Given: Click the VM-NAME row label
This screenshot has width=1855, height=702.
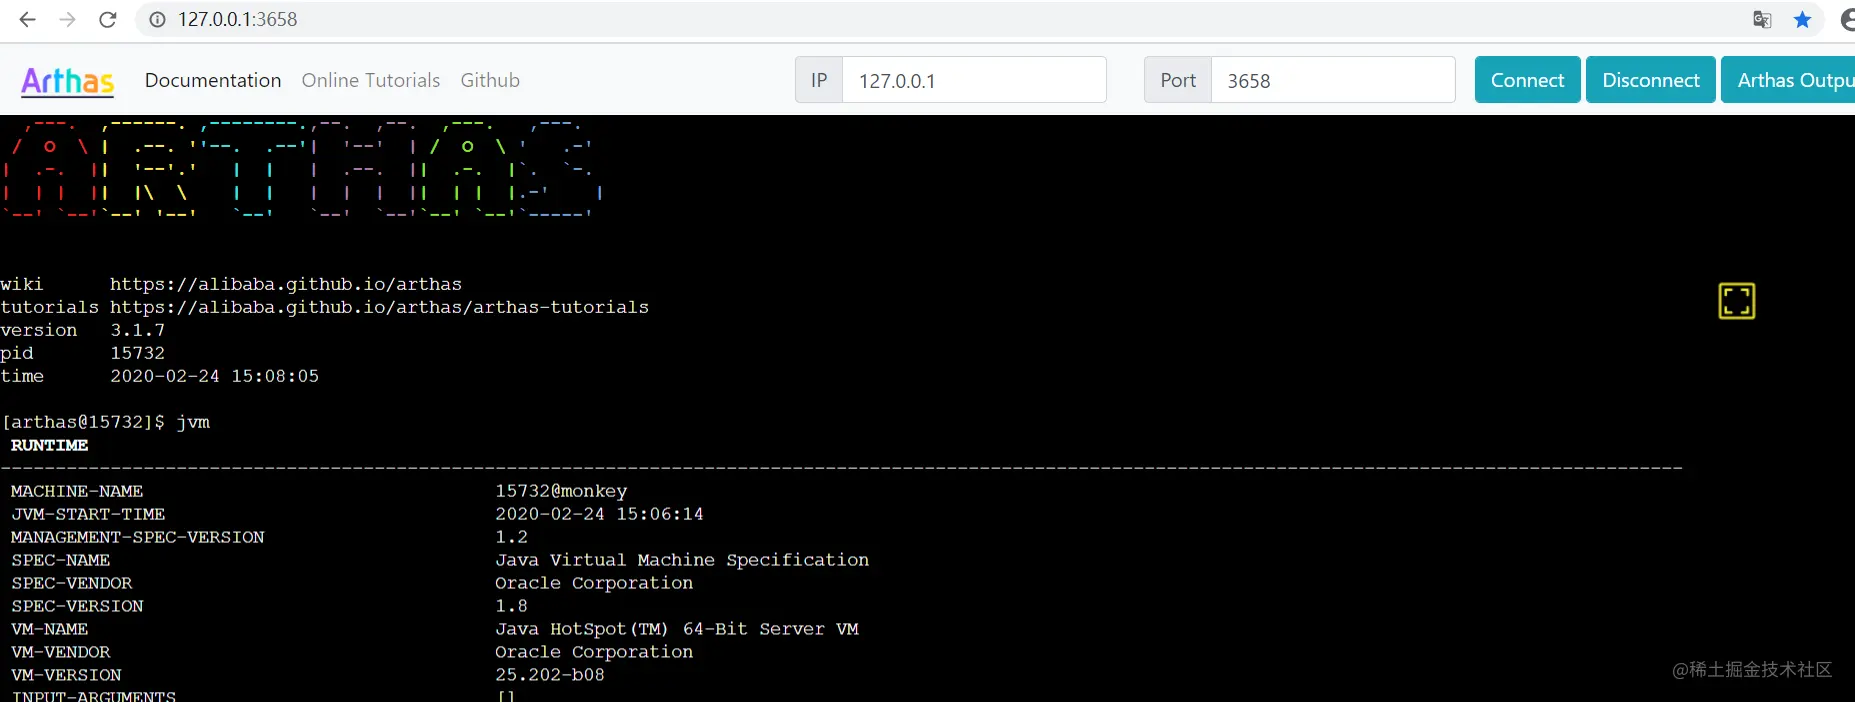Looking at the screenshot, I should click(x=49, y=629).
